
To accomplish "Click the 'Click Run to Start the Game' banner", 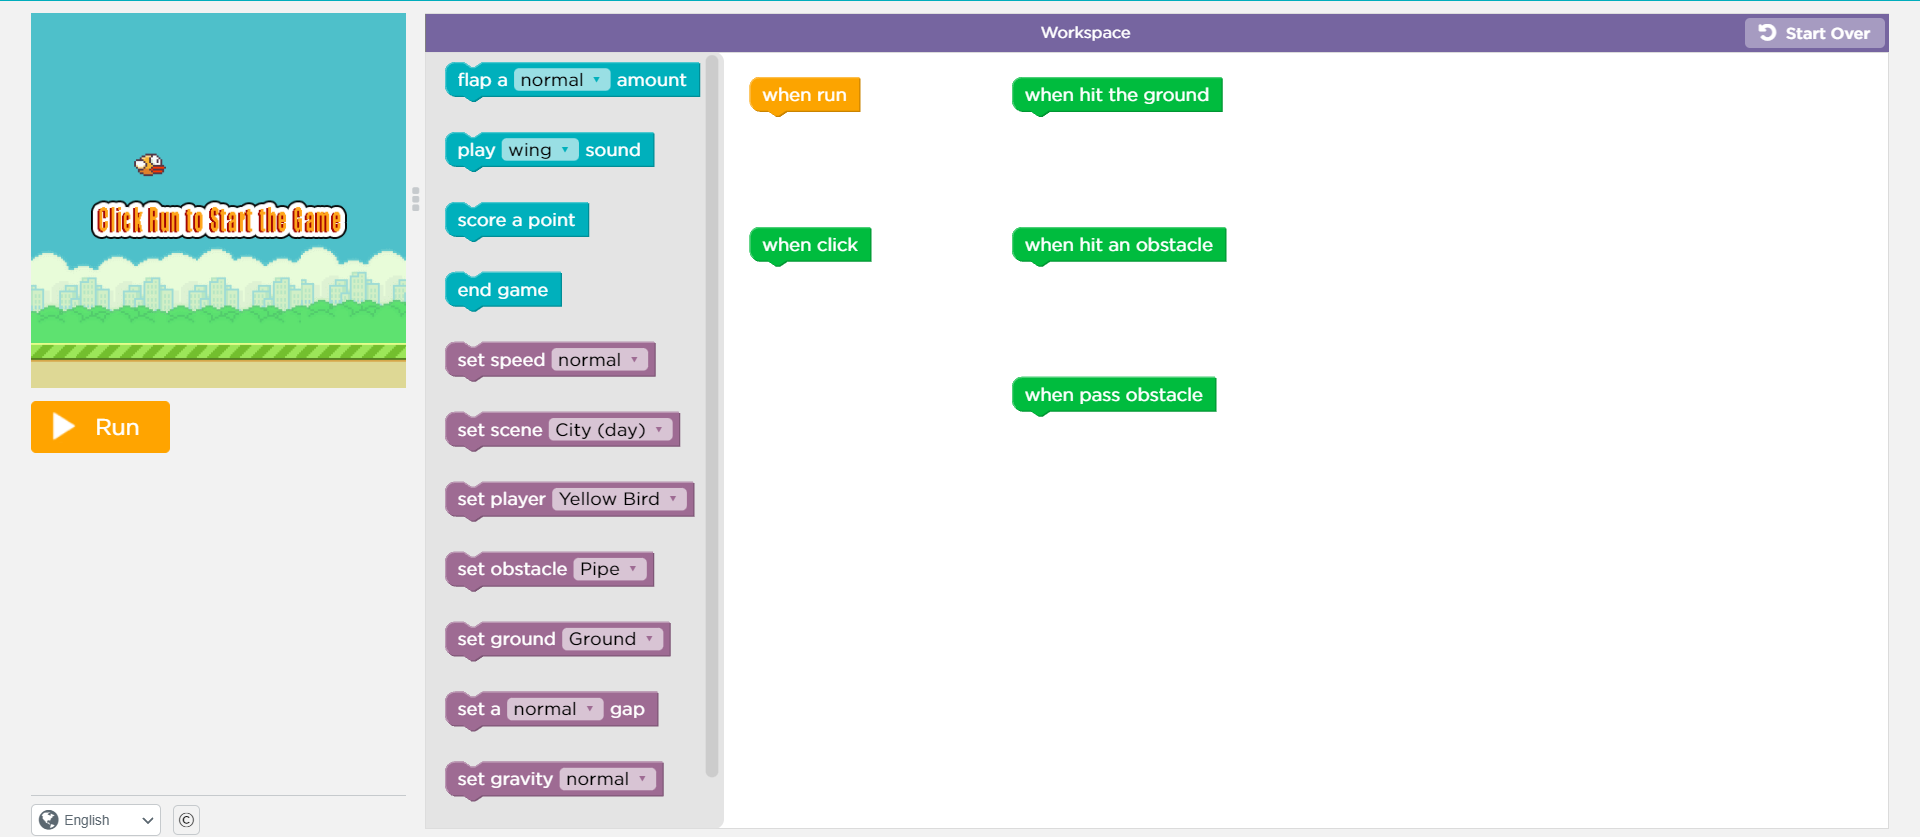I will click(219, 220).
